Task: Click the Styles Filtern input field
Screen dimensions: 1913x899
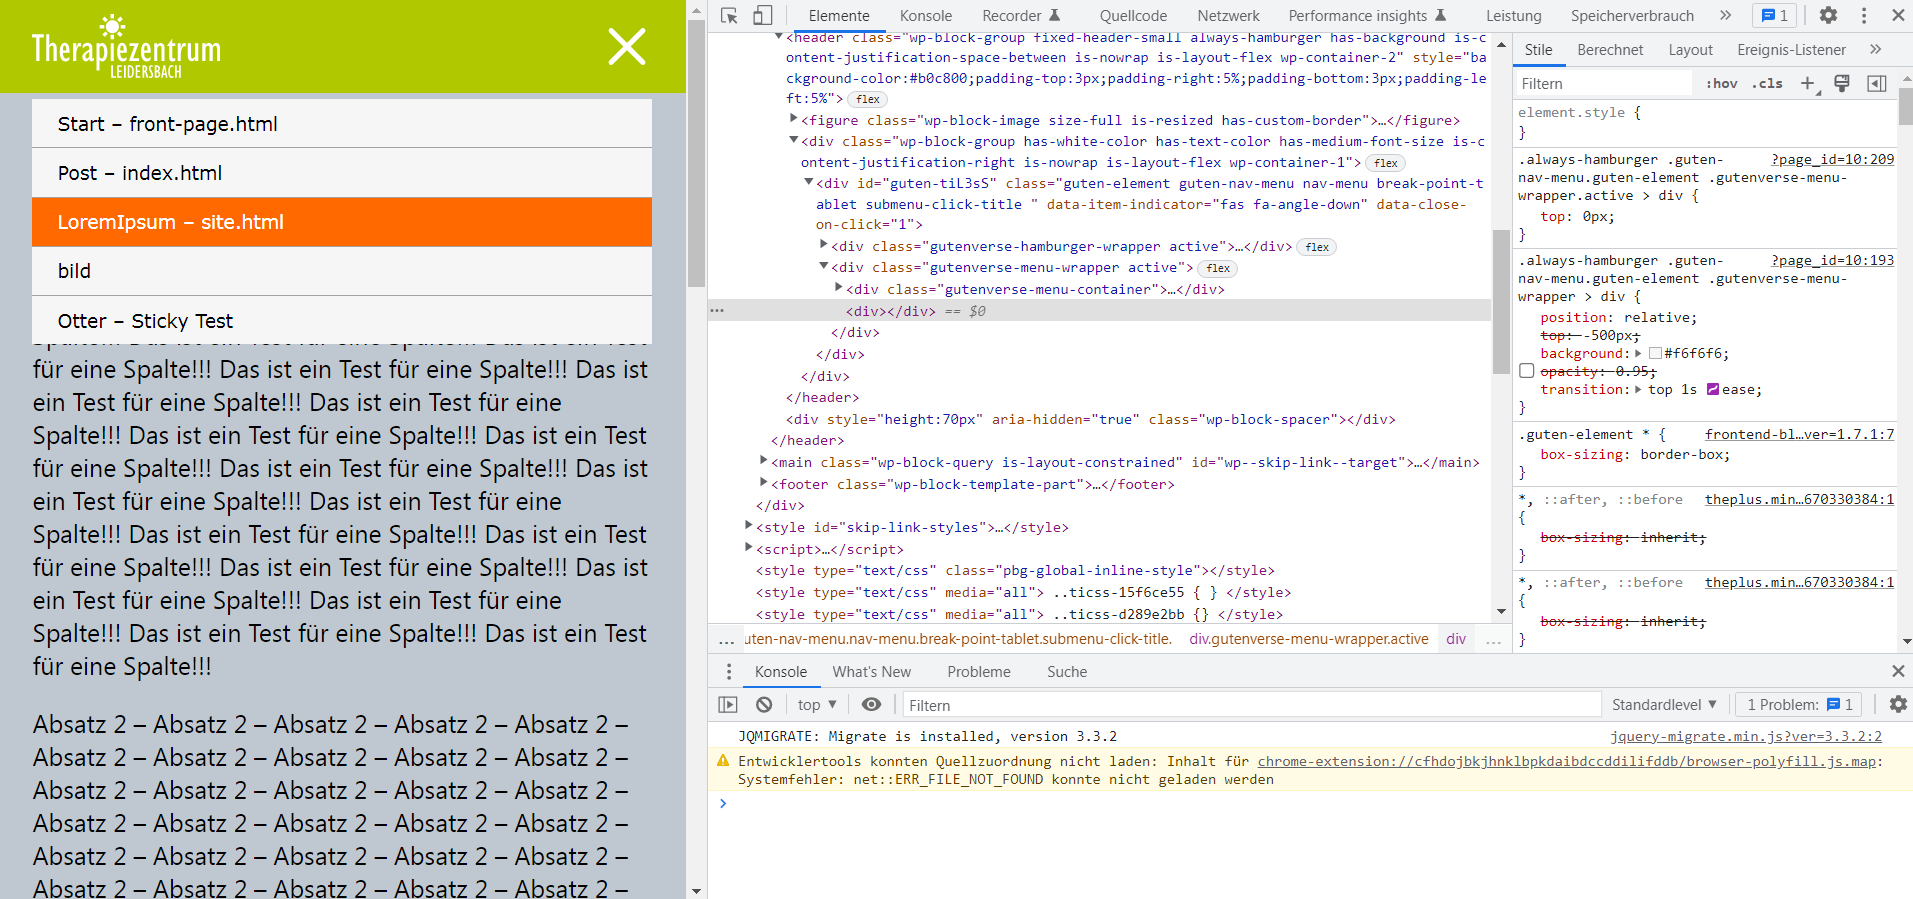Action: [1604, 83]
